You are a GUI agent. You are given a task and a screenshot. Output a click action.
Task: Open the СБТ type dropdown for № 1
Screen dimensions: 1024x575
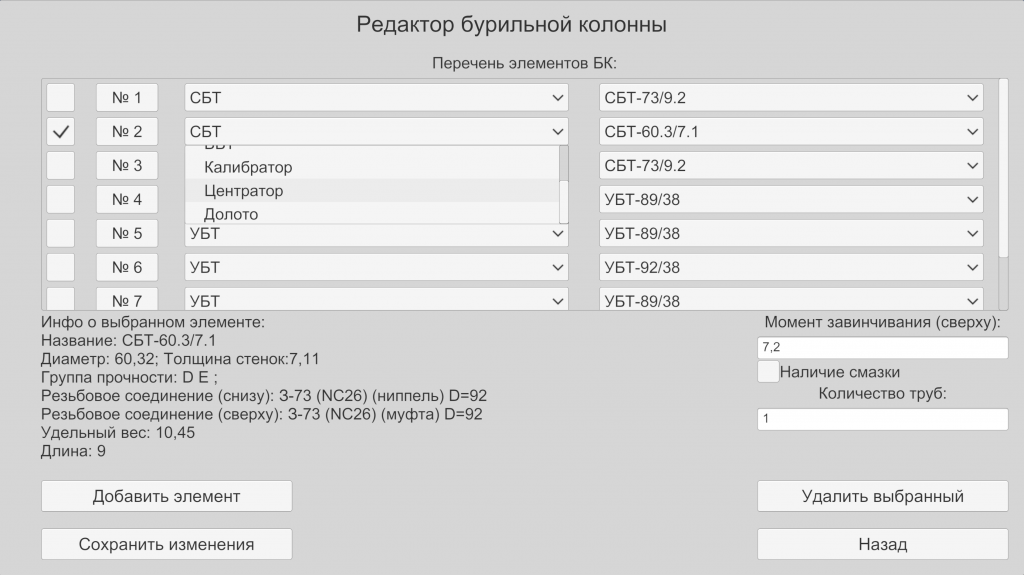(376, 98)
